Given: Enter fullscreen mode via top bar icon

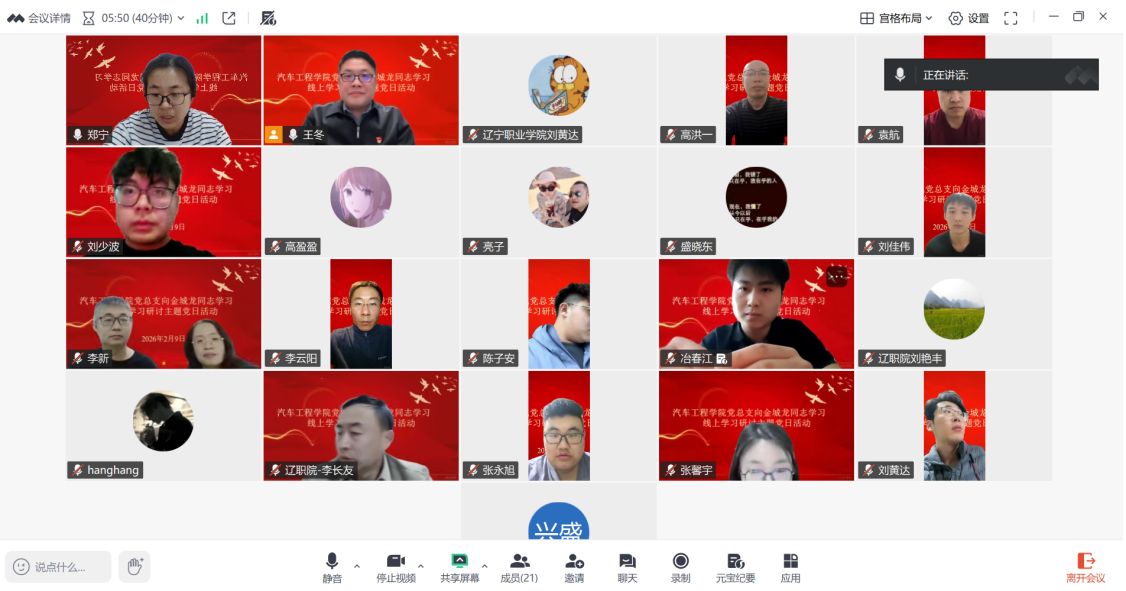Looking at the screenshot, I should [x=1010, y=18].
